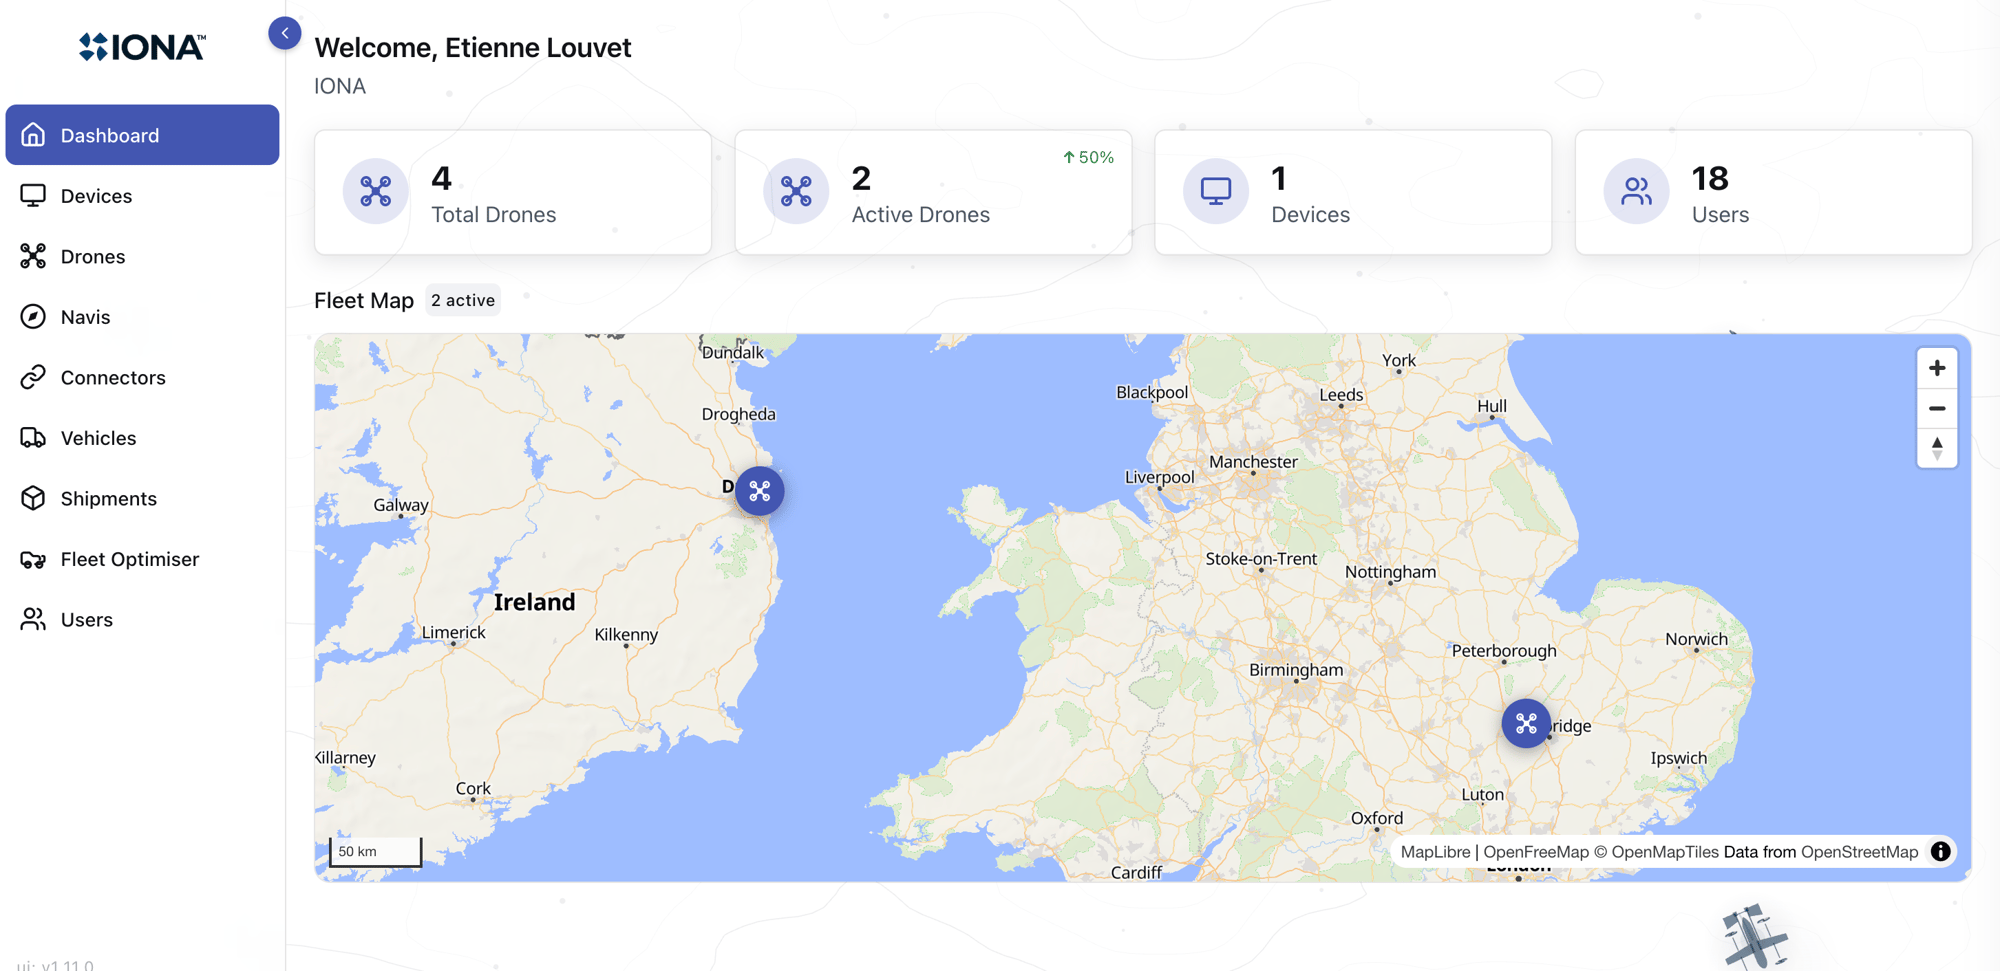Image resolution: width=2000 pixels, height=971 pixels.
Task: Open Shipments using the package icon
Action: [x=33, y=498]
